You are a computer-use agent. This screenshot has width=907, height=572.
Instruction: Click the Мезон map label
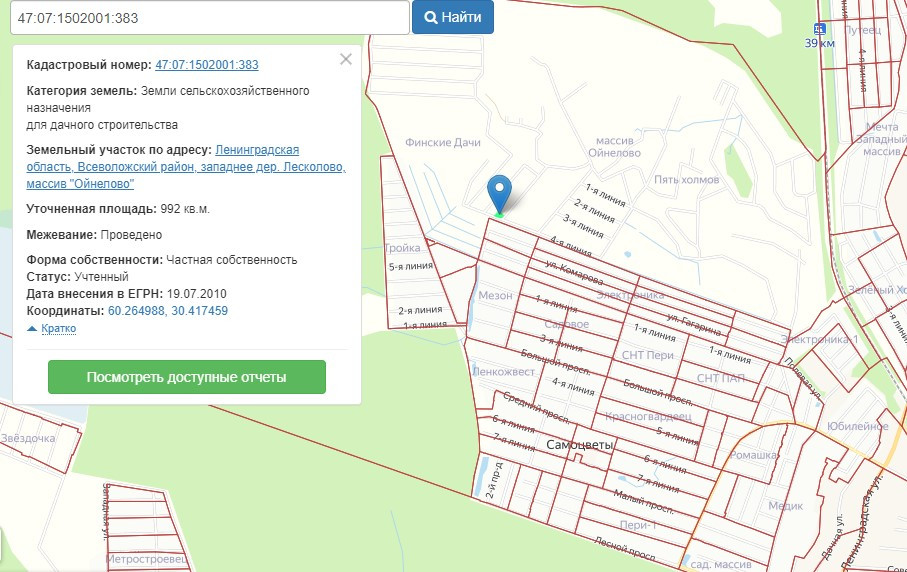click(x=495, y=295)
